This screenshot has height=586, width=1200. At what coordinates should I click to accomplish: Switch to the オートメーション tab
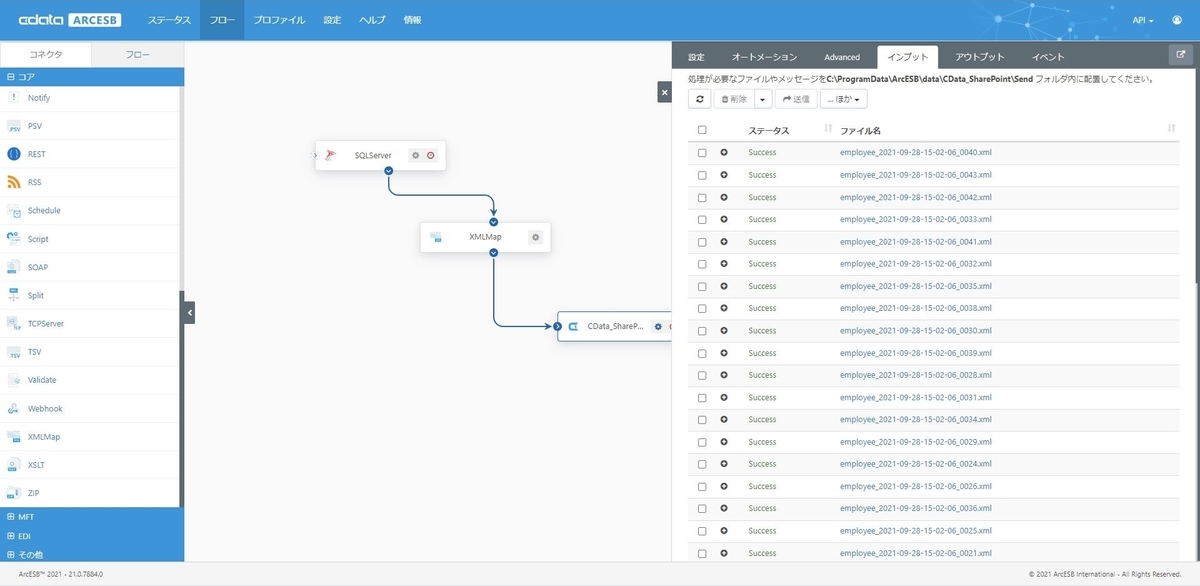(x=764, y=57)
